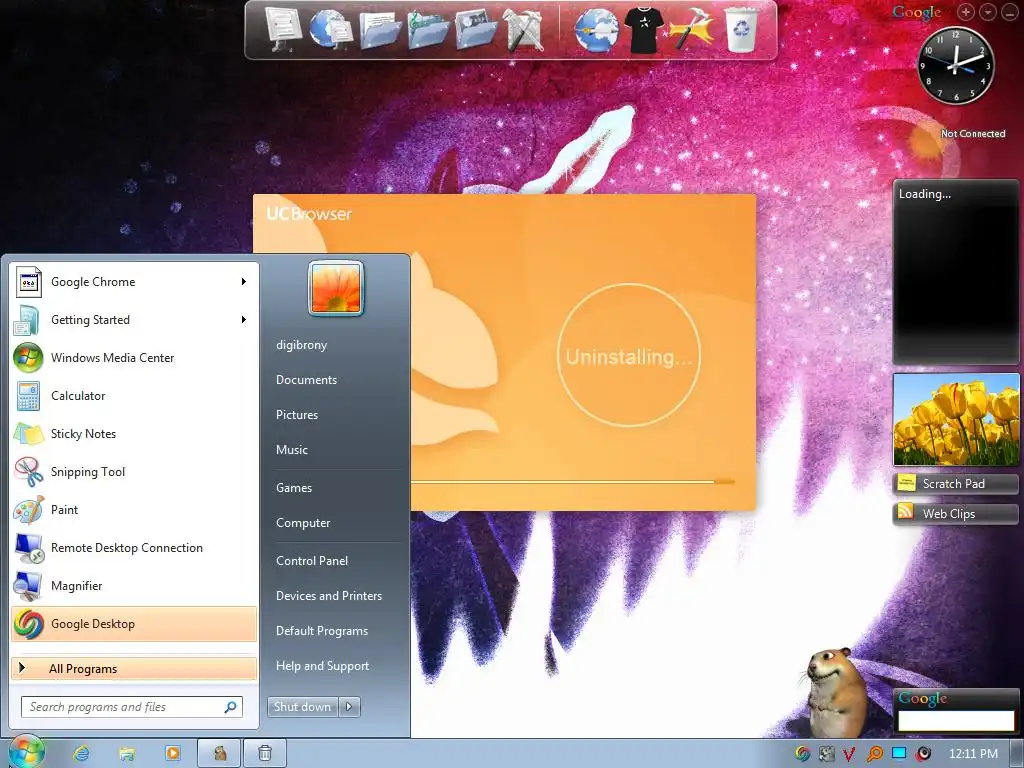1024x768 pixels.
Task: Click the Magnifier icon in Start menu
Action: click(29, 586)
